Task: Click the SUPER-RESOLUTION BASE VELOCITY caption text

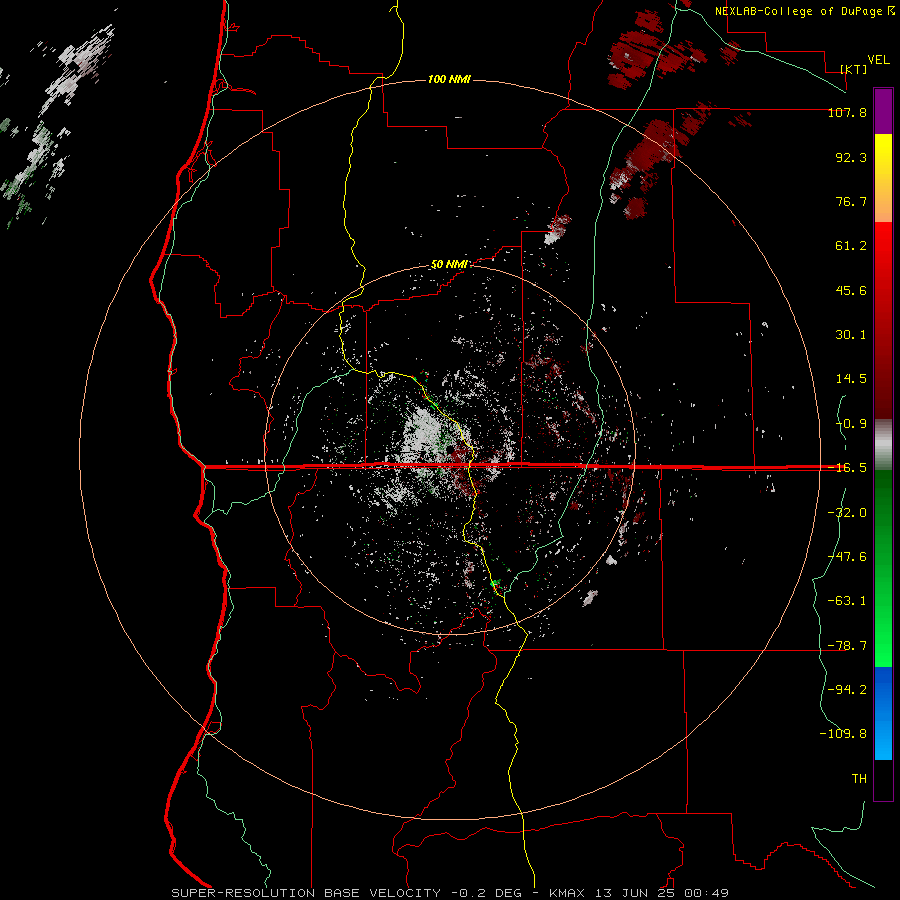Action: [x=306, y=893]
